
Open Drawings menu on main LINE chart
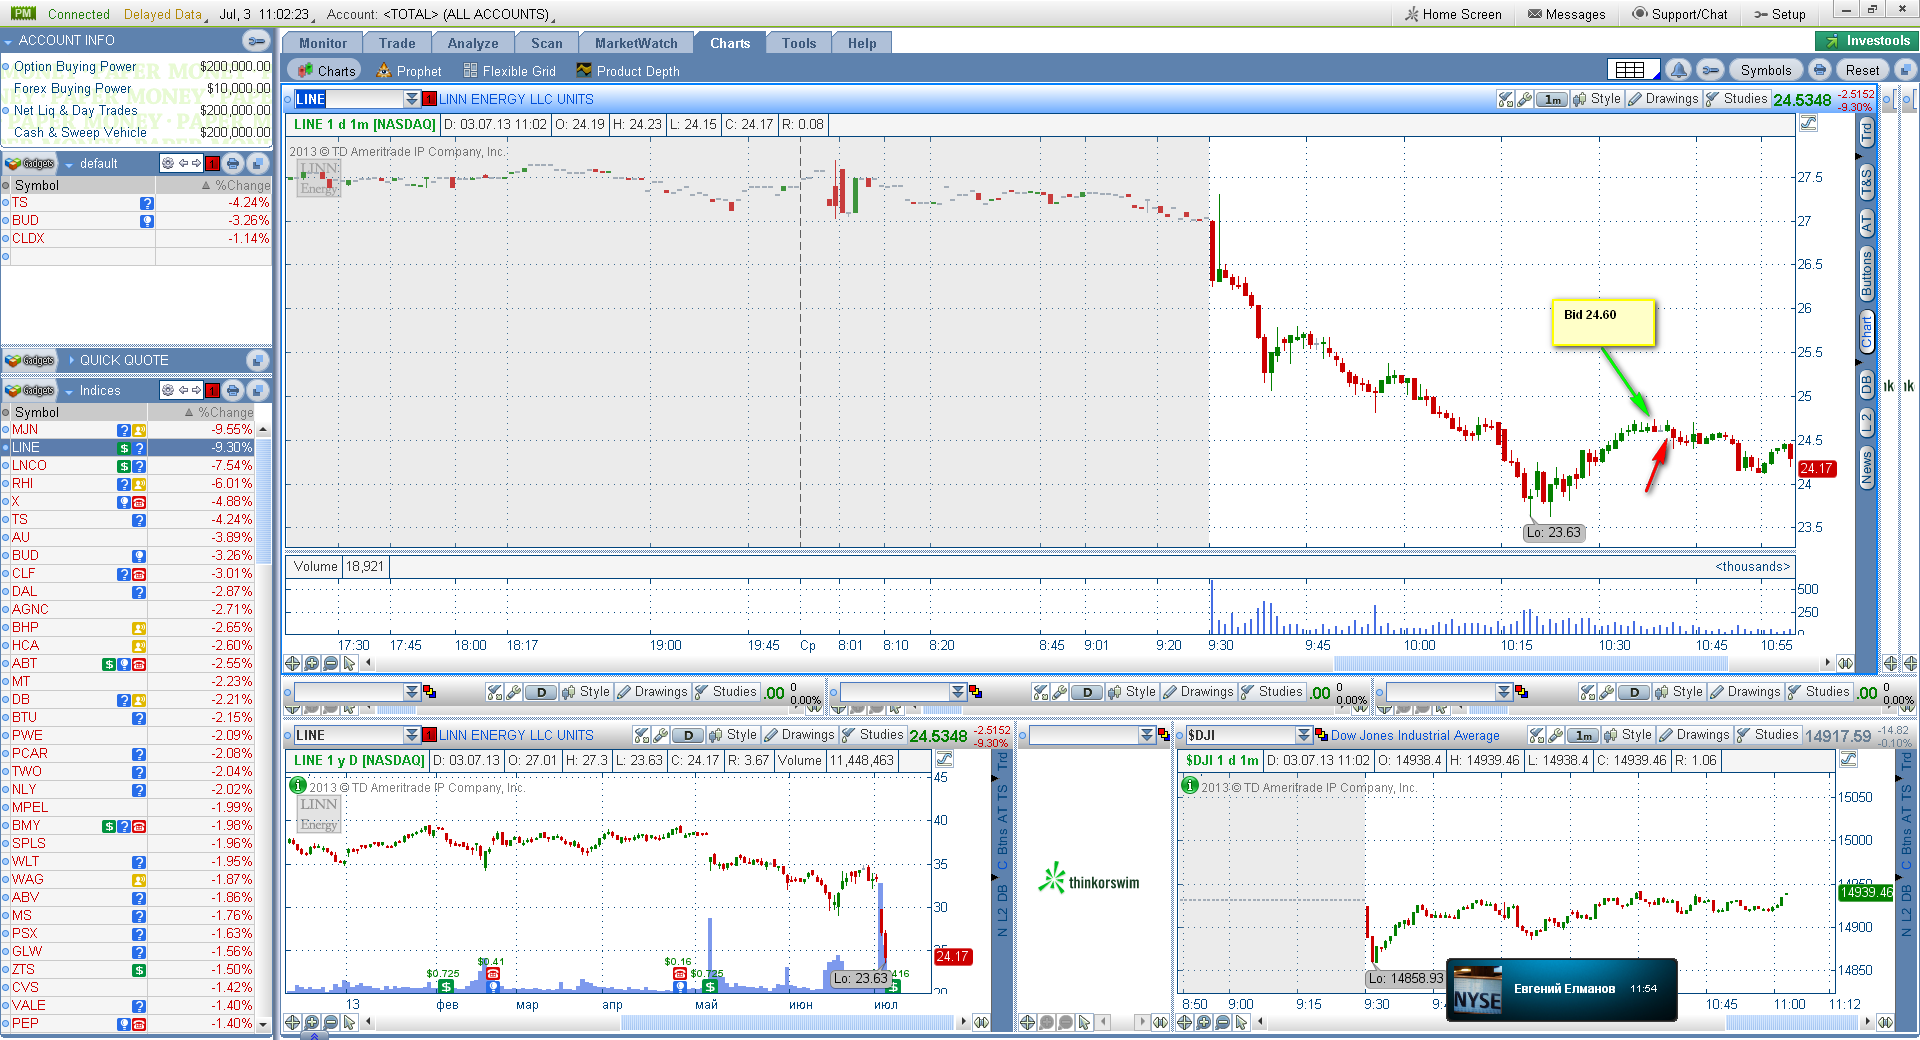pyautogui.click(x=1663, y=99)
